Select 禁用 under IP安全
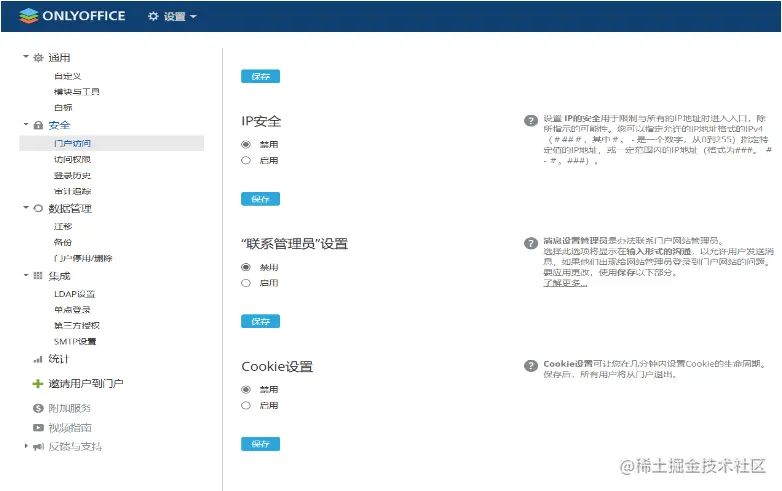The height and width of the screenshot is (491, 782). (x=246, y=145)
